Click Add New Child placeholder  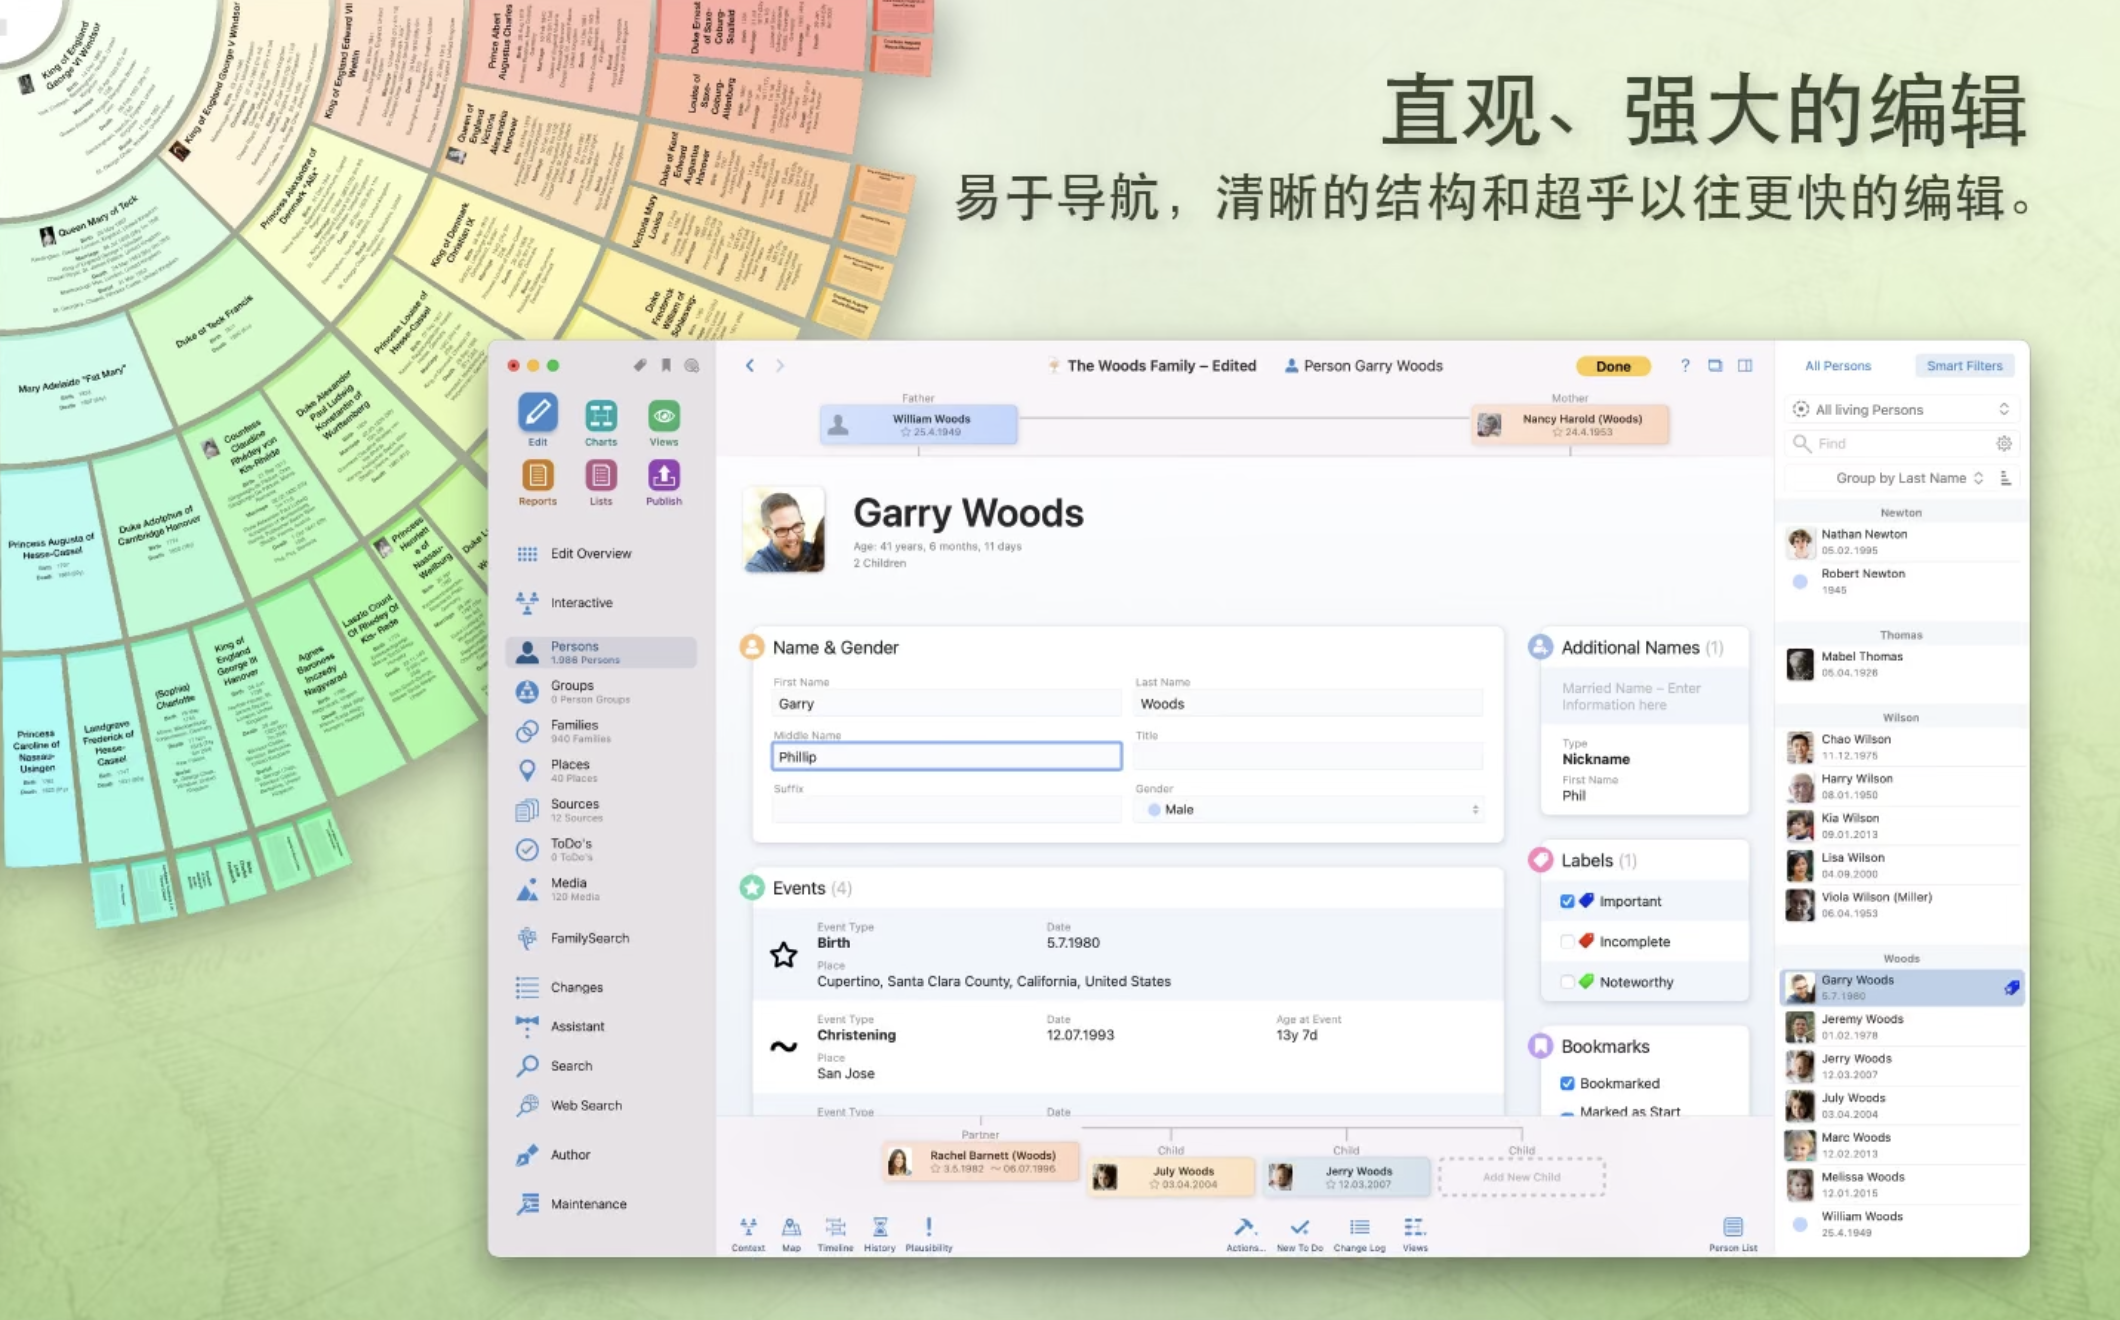1521,1177
